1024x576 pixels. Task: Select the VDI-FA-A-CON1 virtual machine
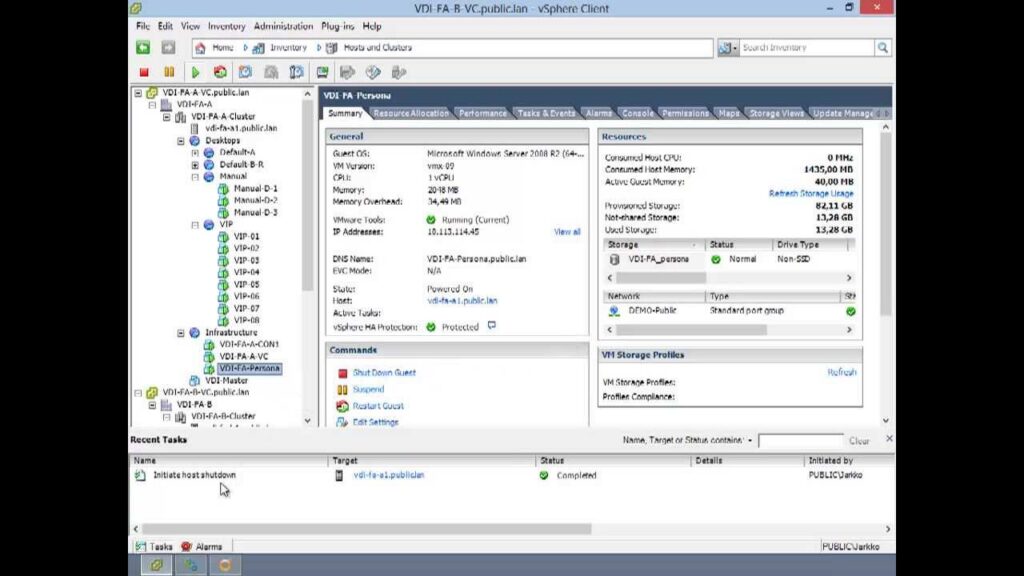point(249,345)
